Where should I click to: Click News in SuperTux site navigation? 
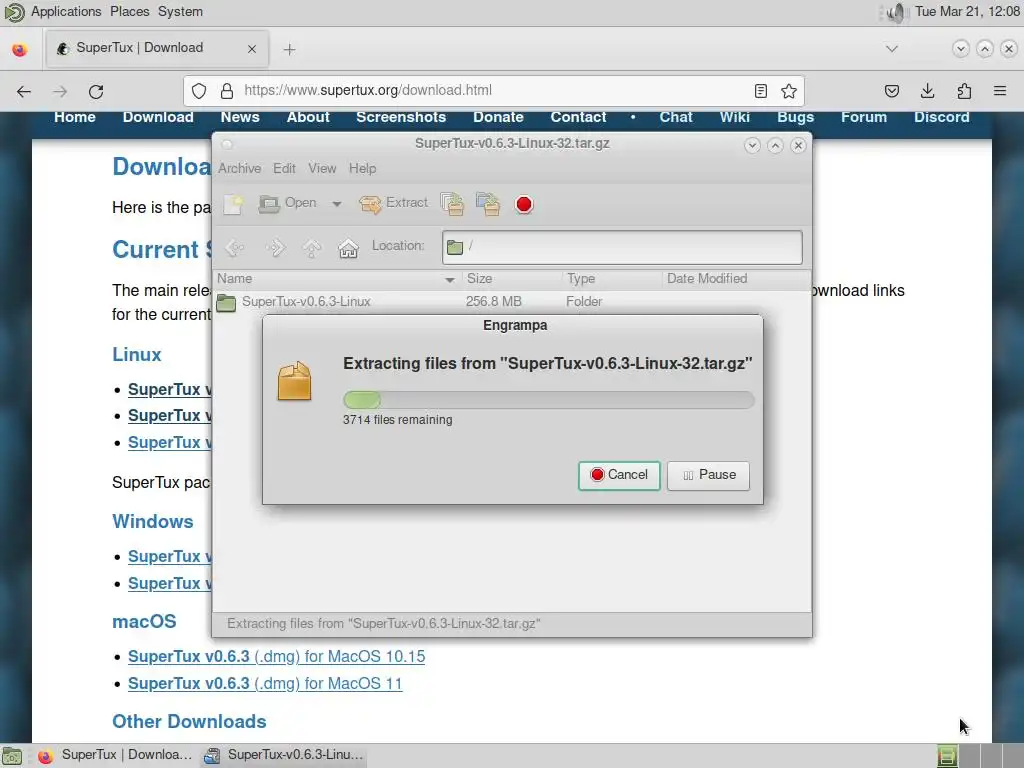tap(240, 117)
